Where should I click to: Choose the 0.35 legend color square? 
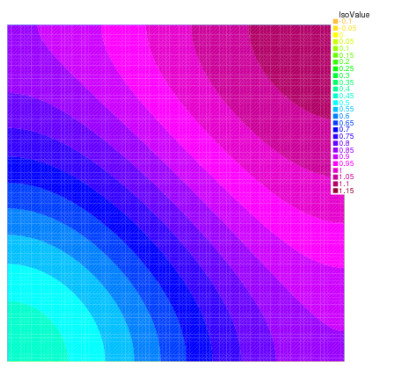[x=335, y=82]
